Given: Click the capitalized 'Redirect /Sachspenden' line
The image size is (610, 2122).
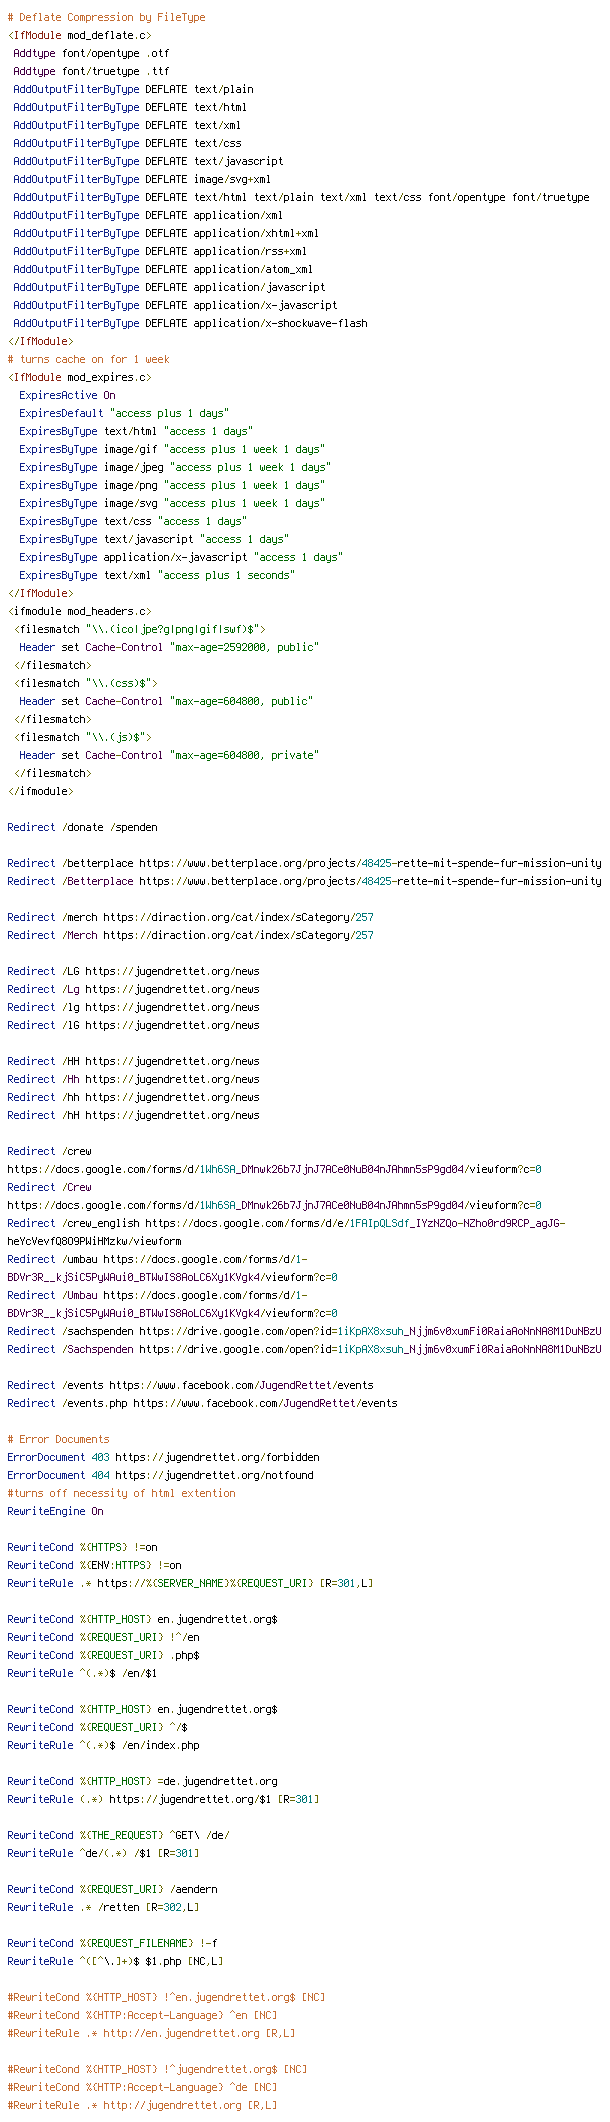Looking at the screenshot, I should click(x=304, y=1350).
